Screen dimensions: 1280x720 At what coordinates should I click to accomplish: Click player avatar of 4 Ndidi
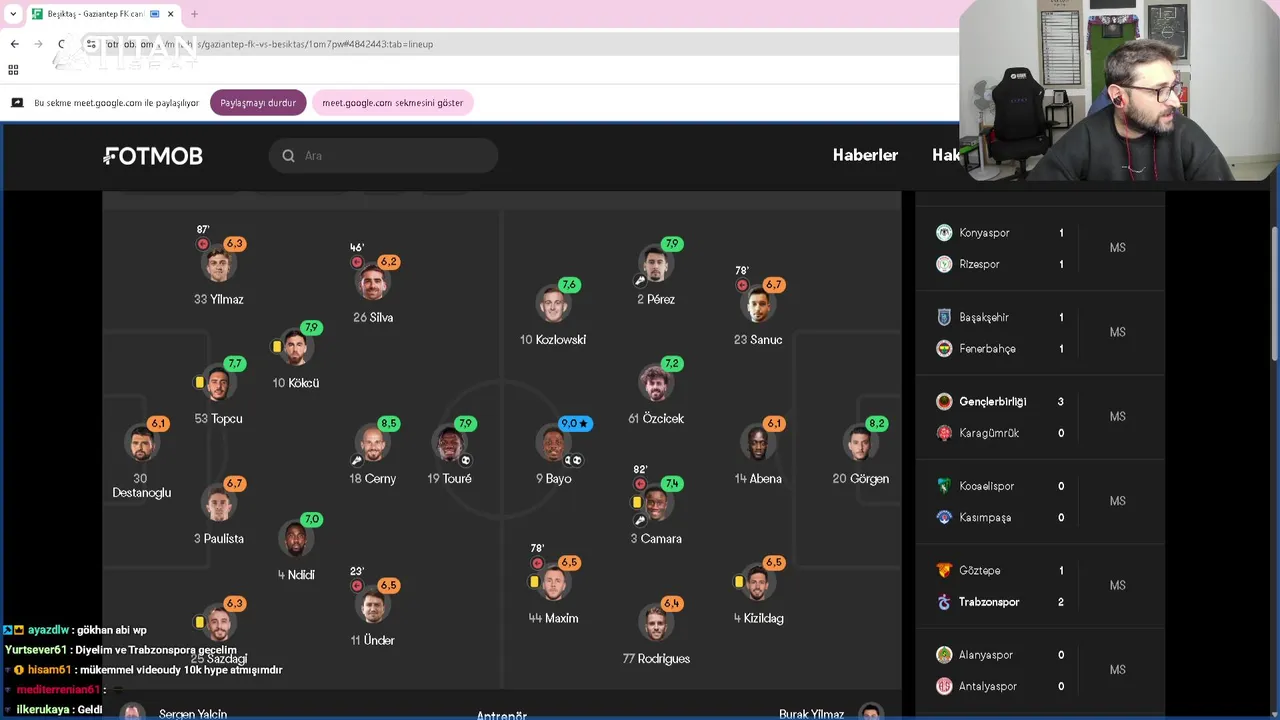click(x=296, y=540)
